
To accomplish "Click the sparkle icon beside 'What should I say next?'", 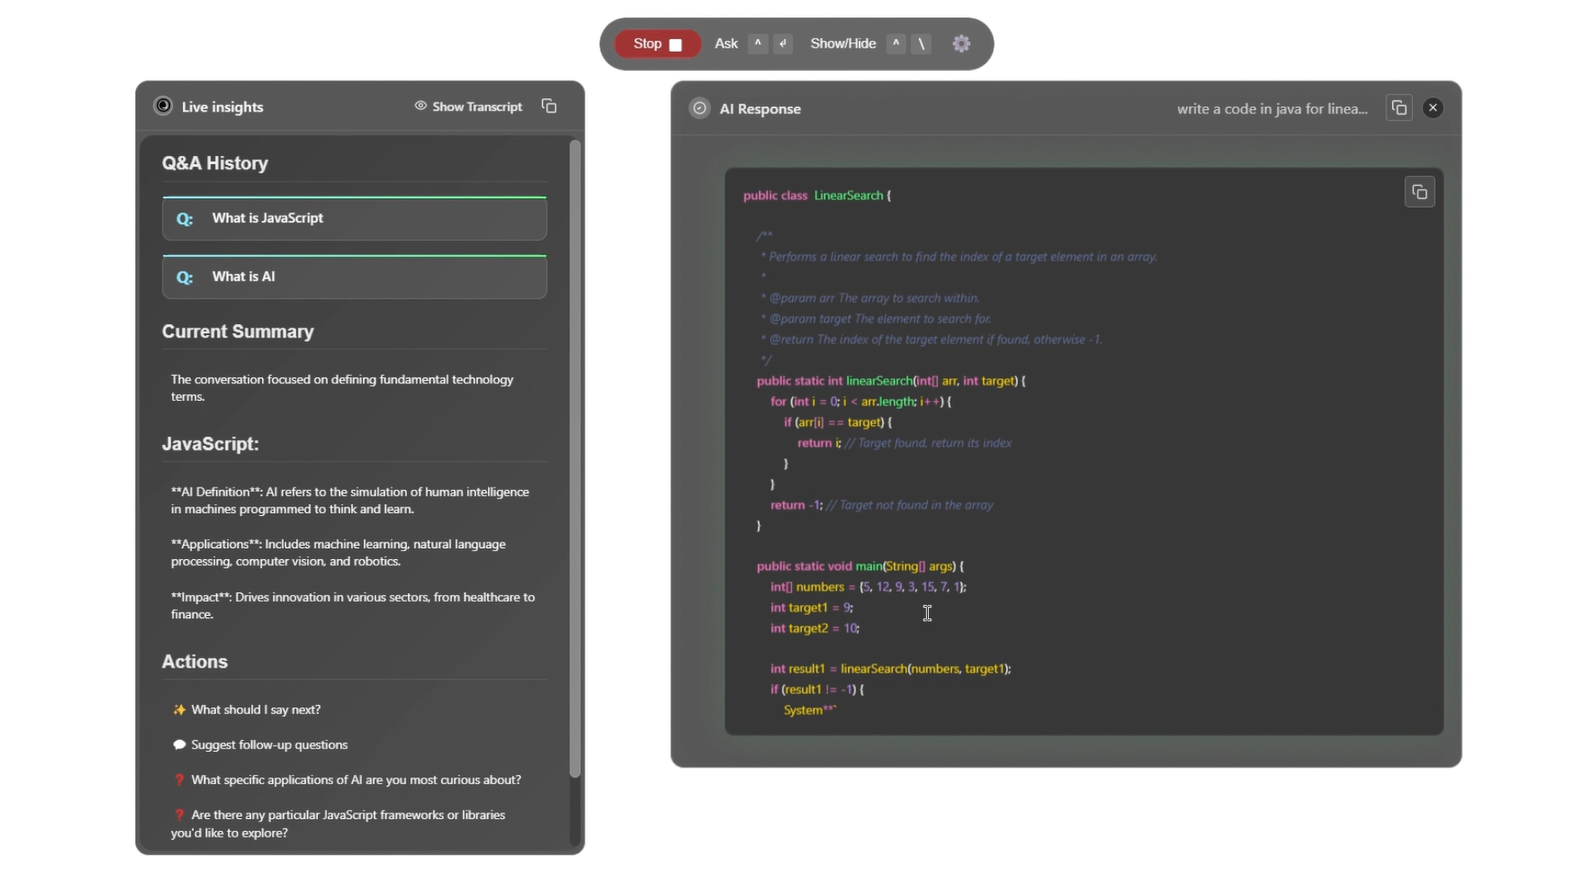I will [179, 710].
